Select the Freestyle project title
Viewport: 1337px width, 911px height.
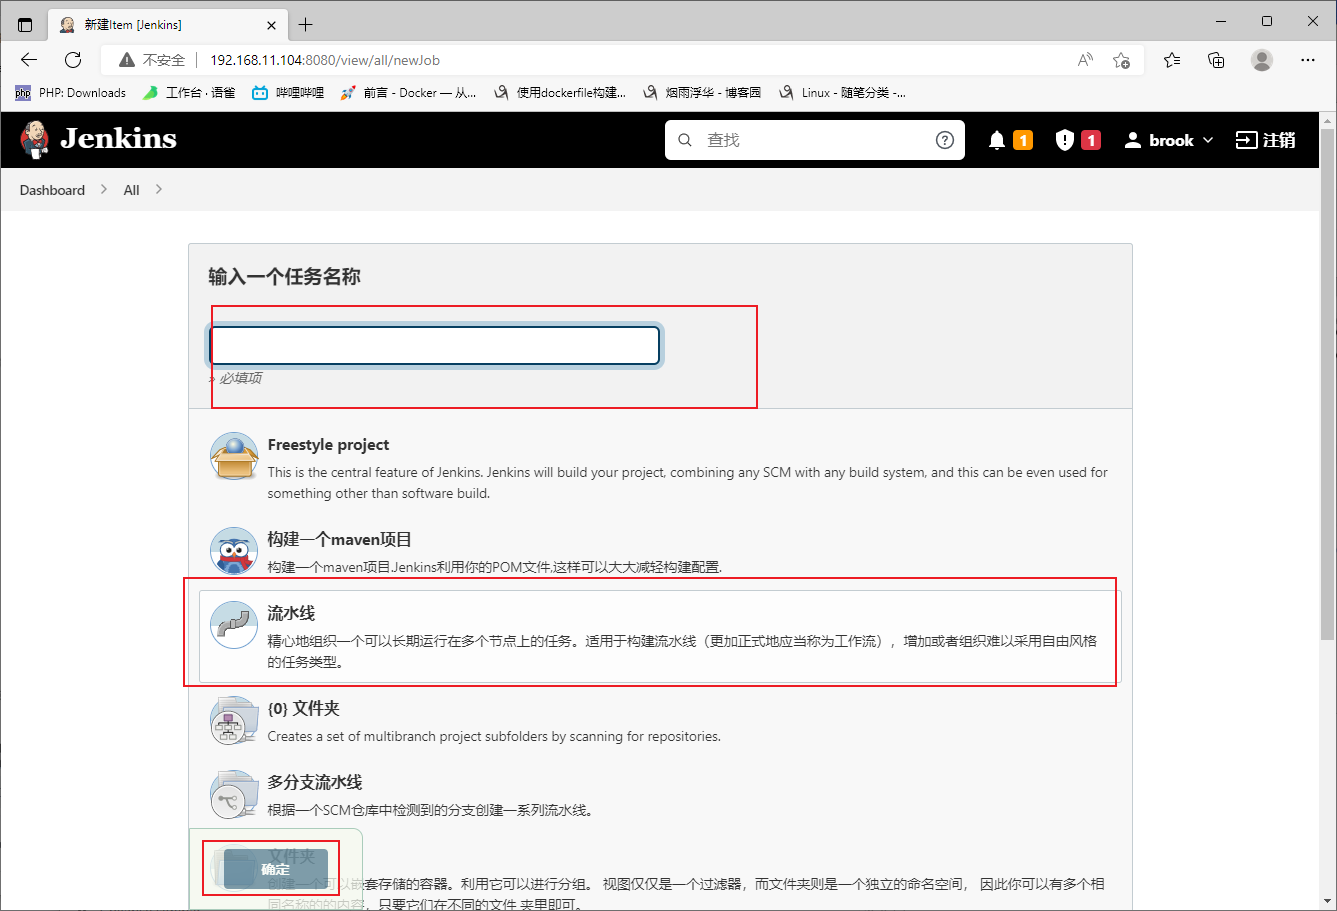tap(328, 445)
